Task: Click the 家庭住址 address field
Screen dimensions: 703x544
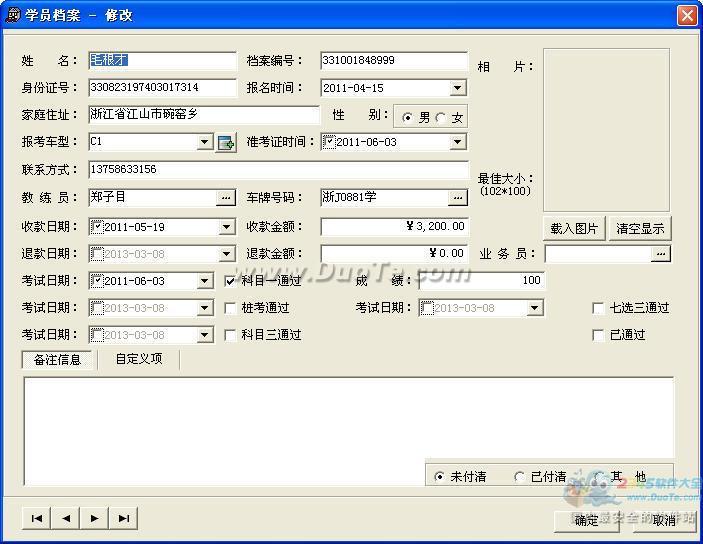Action: coord(204,115)
